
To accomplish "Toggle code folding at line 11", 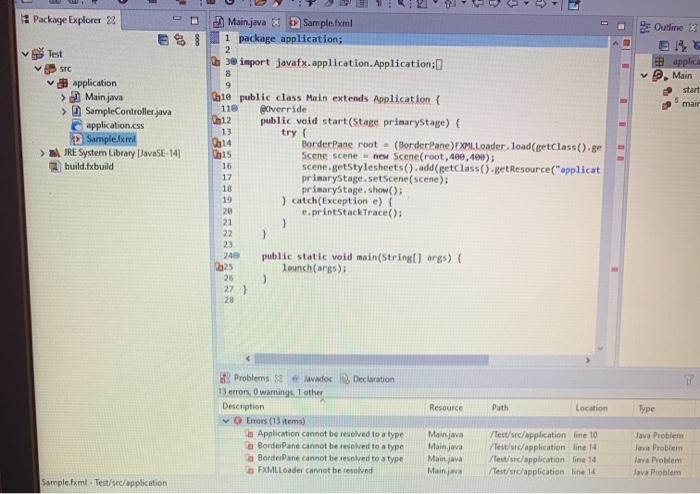I will (235, 108).
